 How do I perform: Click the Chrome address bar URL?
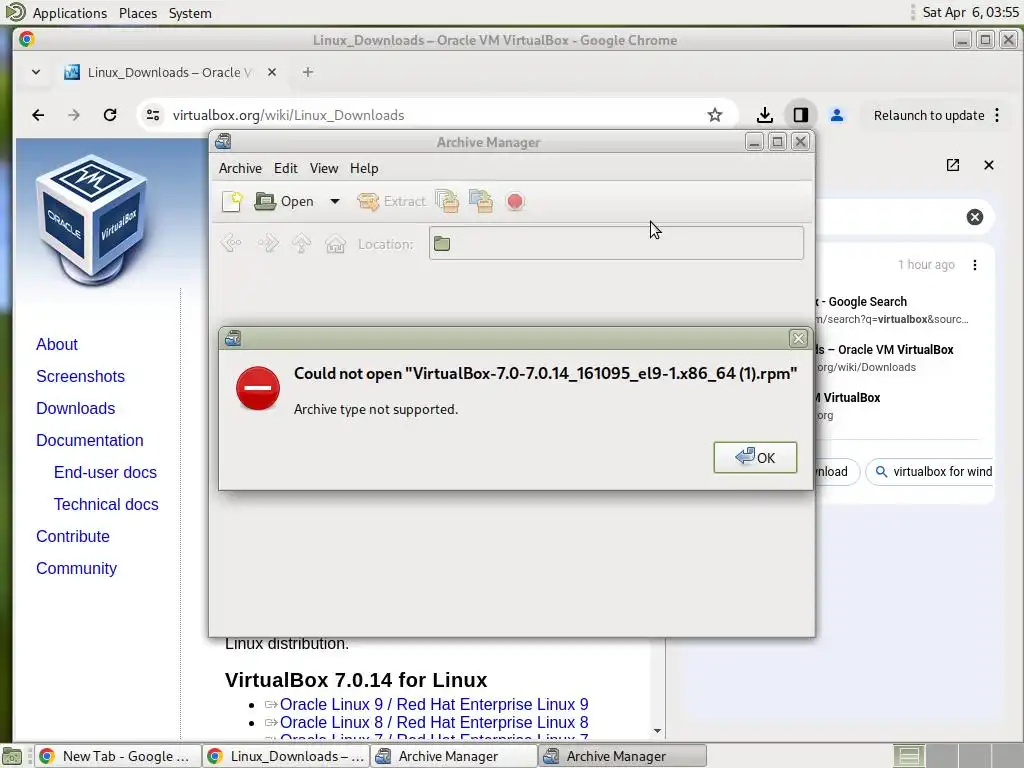click(x=288, y=115)
